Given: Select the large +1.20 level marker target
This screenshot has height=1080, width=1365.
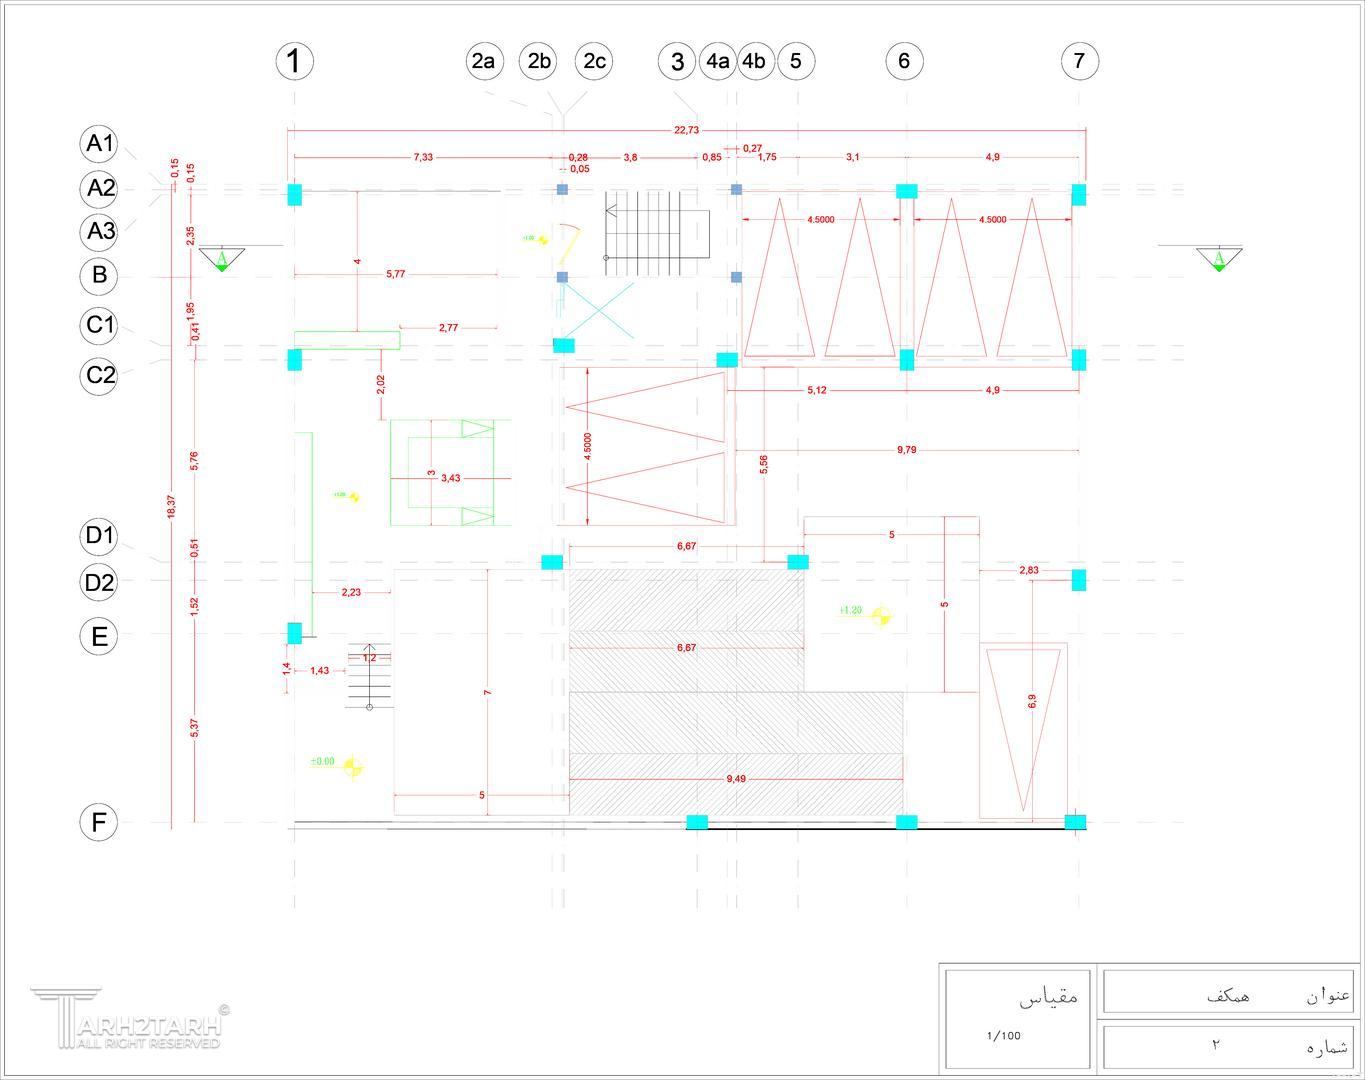Looking at the screenshot, I should 881,616.
